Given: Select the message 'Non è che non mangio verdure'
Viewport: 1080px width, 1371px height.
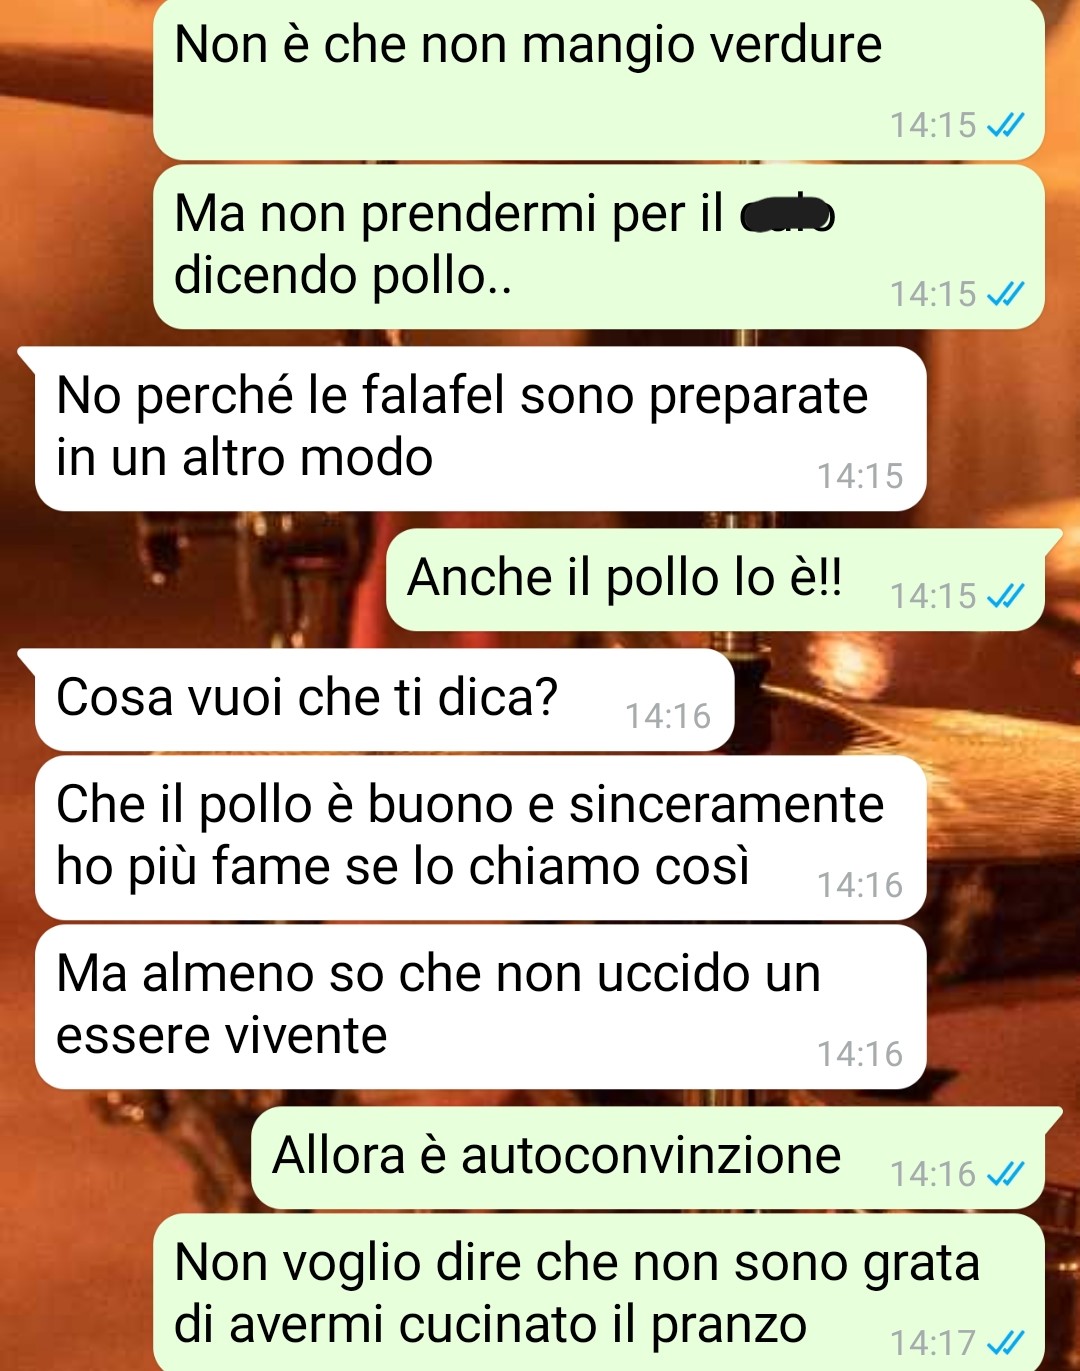Looking at the screenshot, I should [598, 80].
